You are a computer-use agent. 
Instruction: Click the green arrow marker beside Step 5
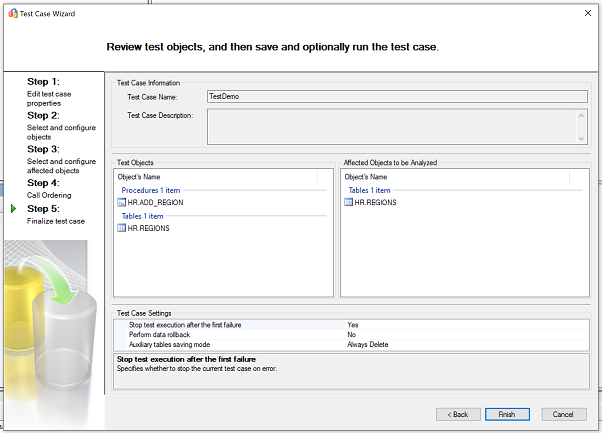coord(13,208)
